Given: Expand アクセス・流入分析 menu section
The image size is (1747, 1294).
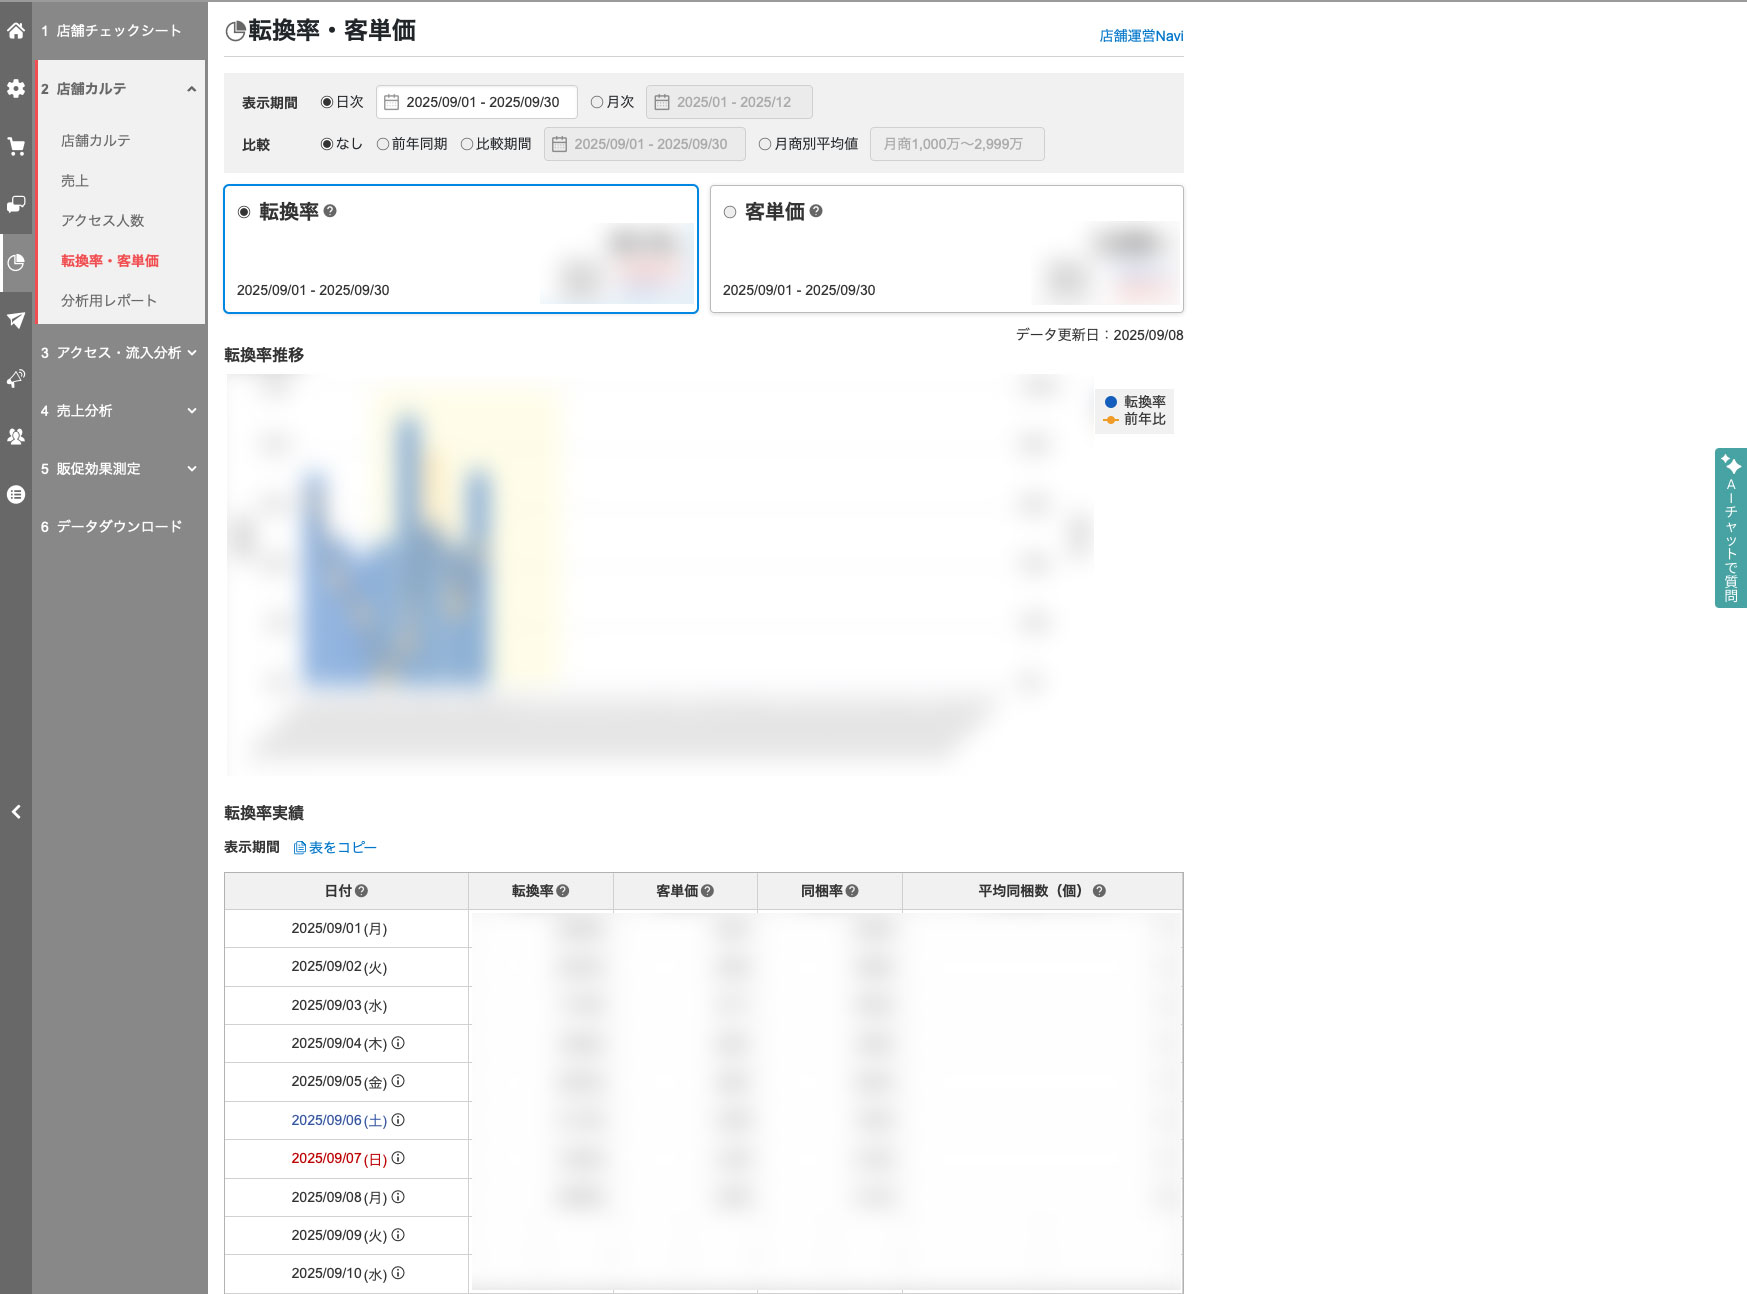Looking at the screenshot, I should click(119, 353).
